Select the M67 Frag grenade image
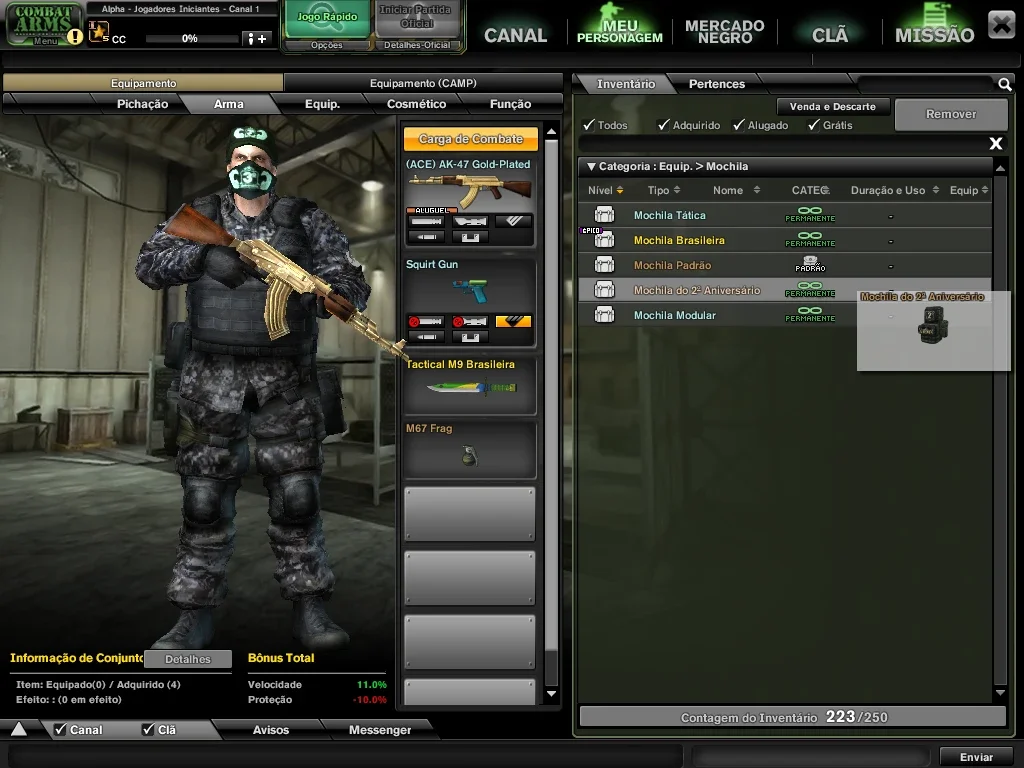The height and width of the screenshot is (768, 1024). pyautogui.click(x=470, y=455)
